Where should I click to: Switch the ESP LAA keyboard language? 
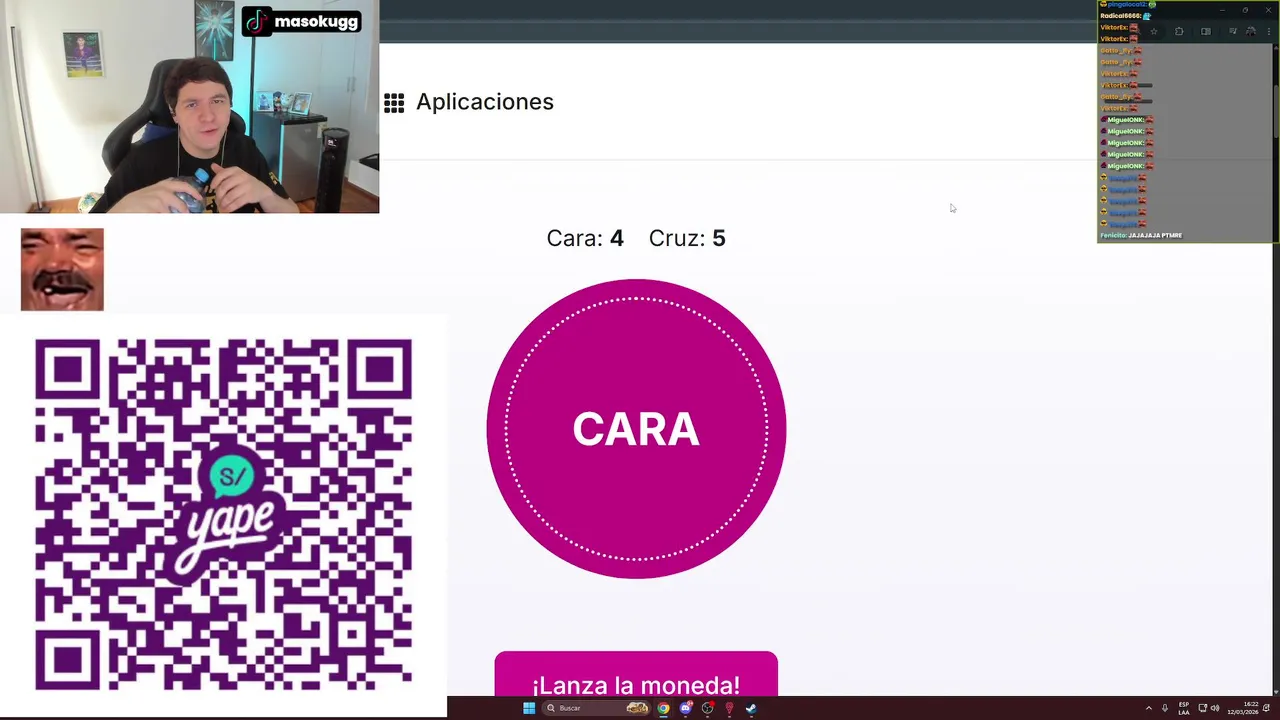click(x=1184, y=708)
